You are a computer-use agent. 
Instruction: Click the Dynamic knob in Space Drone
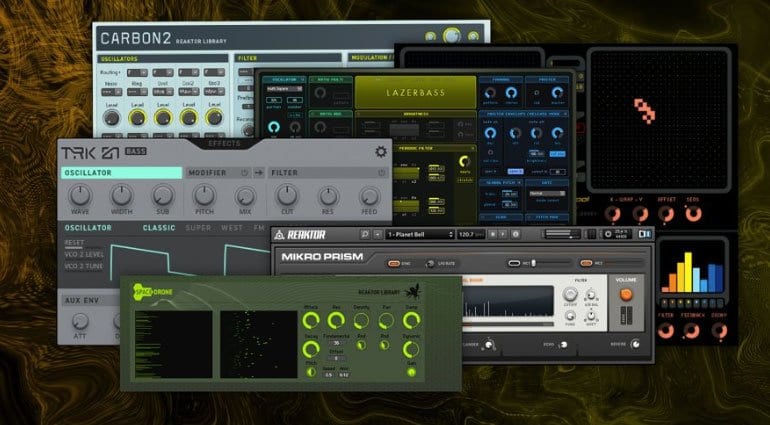click(411, 349)
